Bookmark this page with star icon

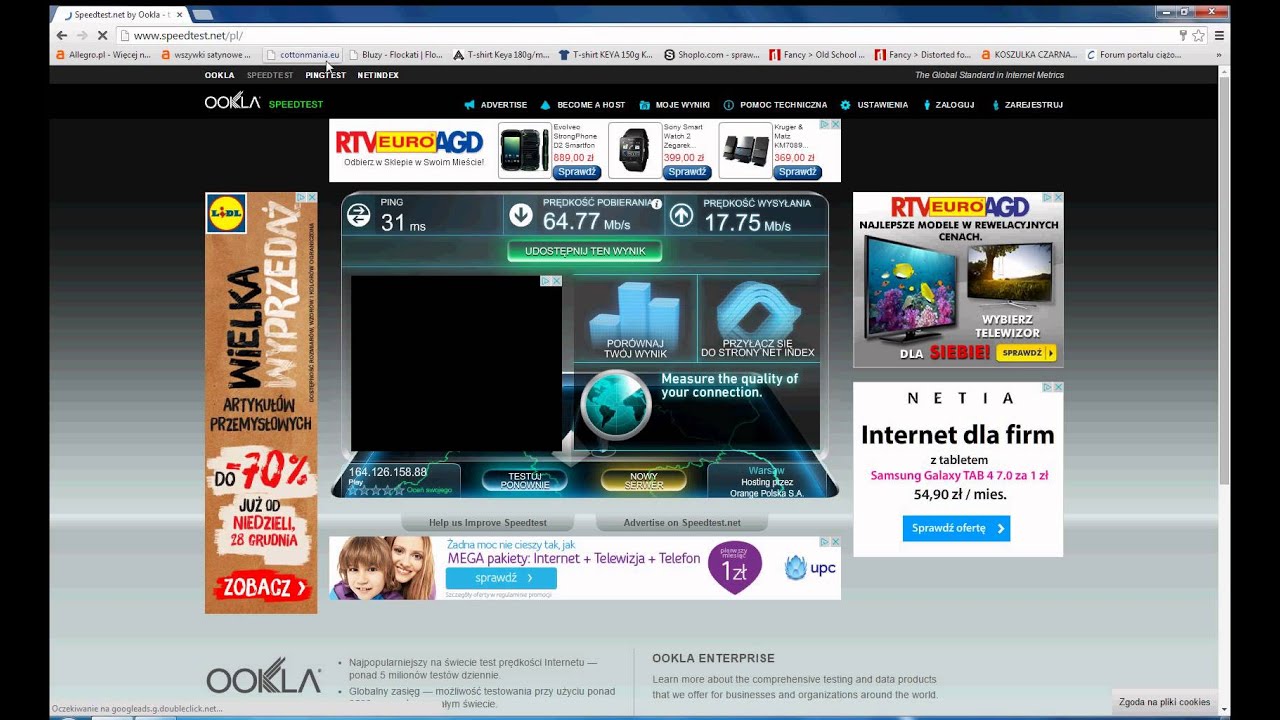(1198, 35)
